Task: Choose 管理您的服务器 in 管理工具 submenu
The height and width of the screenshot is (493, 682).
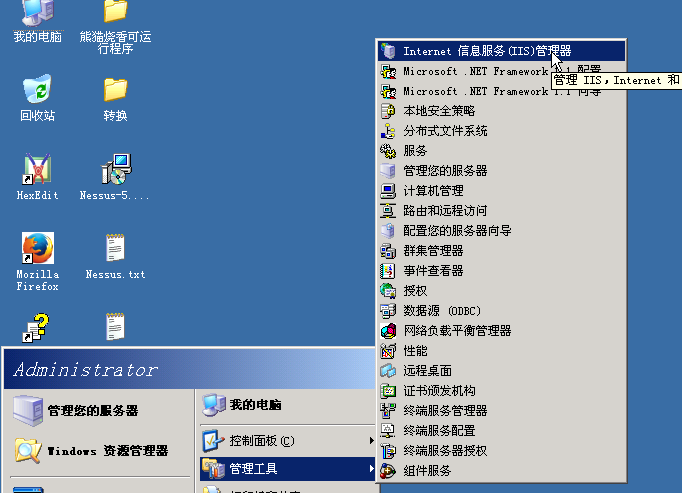Action: coord(501,171)
